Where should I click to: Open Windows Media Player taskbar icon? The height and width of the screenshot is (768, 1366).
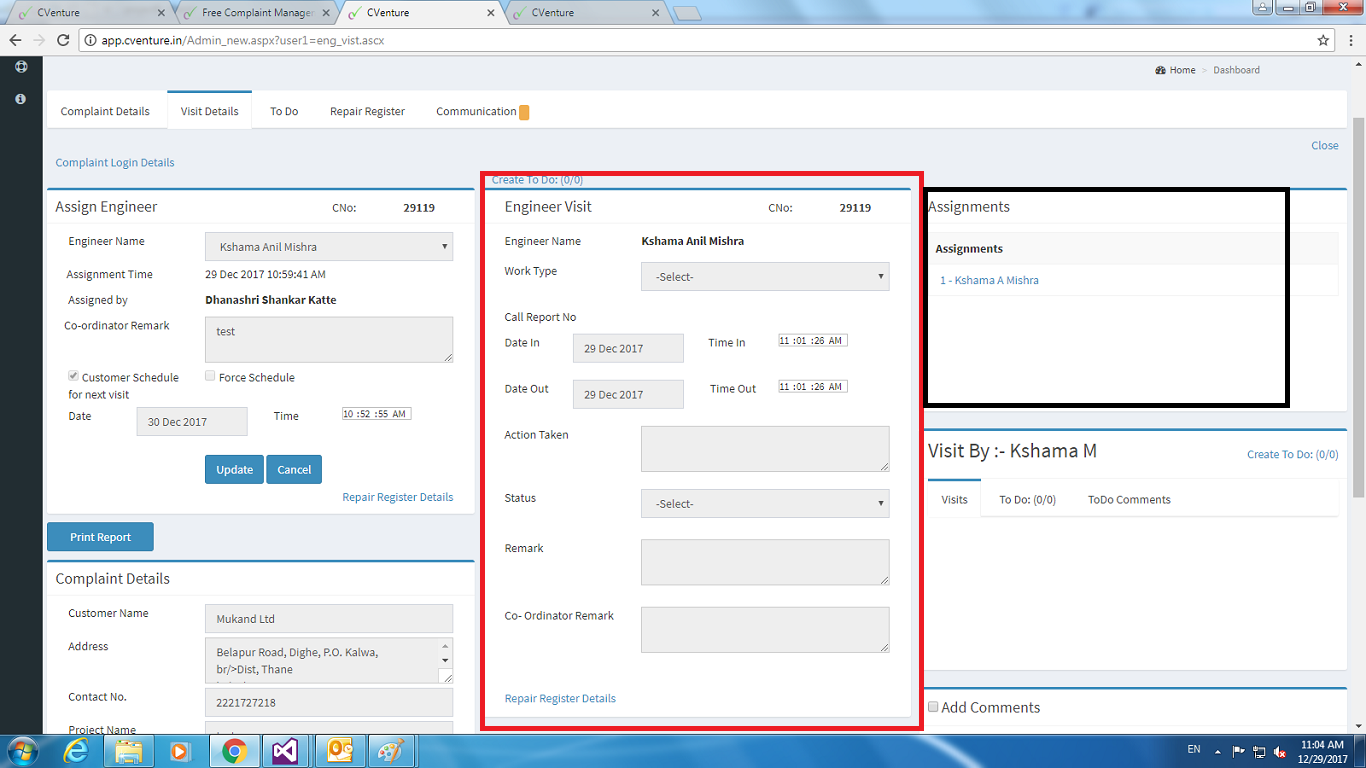181,750
